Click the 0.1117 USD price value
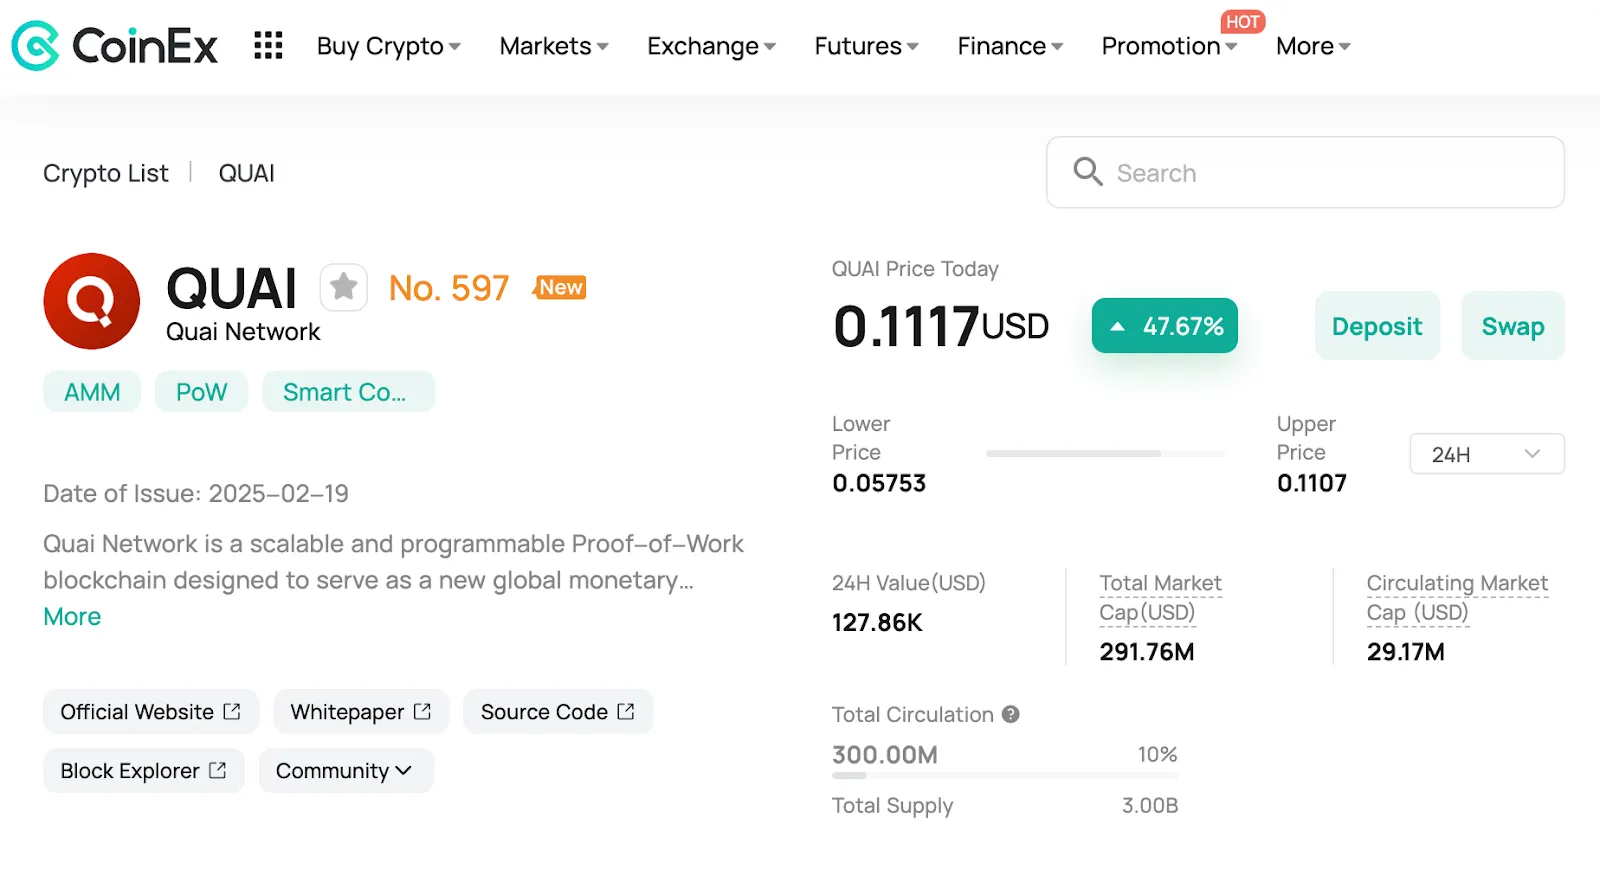 (x=941, y=327)
